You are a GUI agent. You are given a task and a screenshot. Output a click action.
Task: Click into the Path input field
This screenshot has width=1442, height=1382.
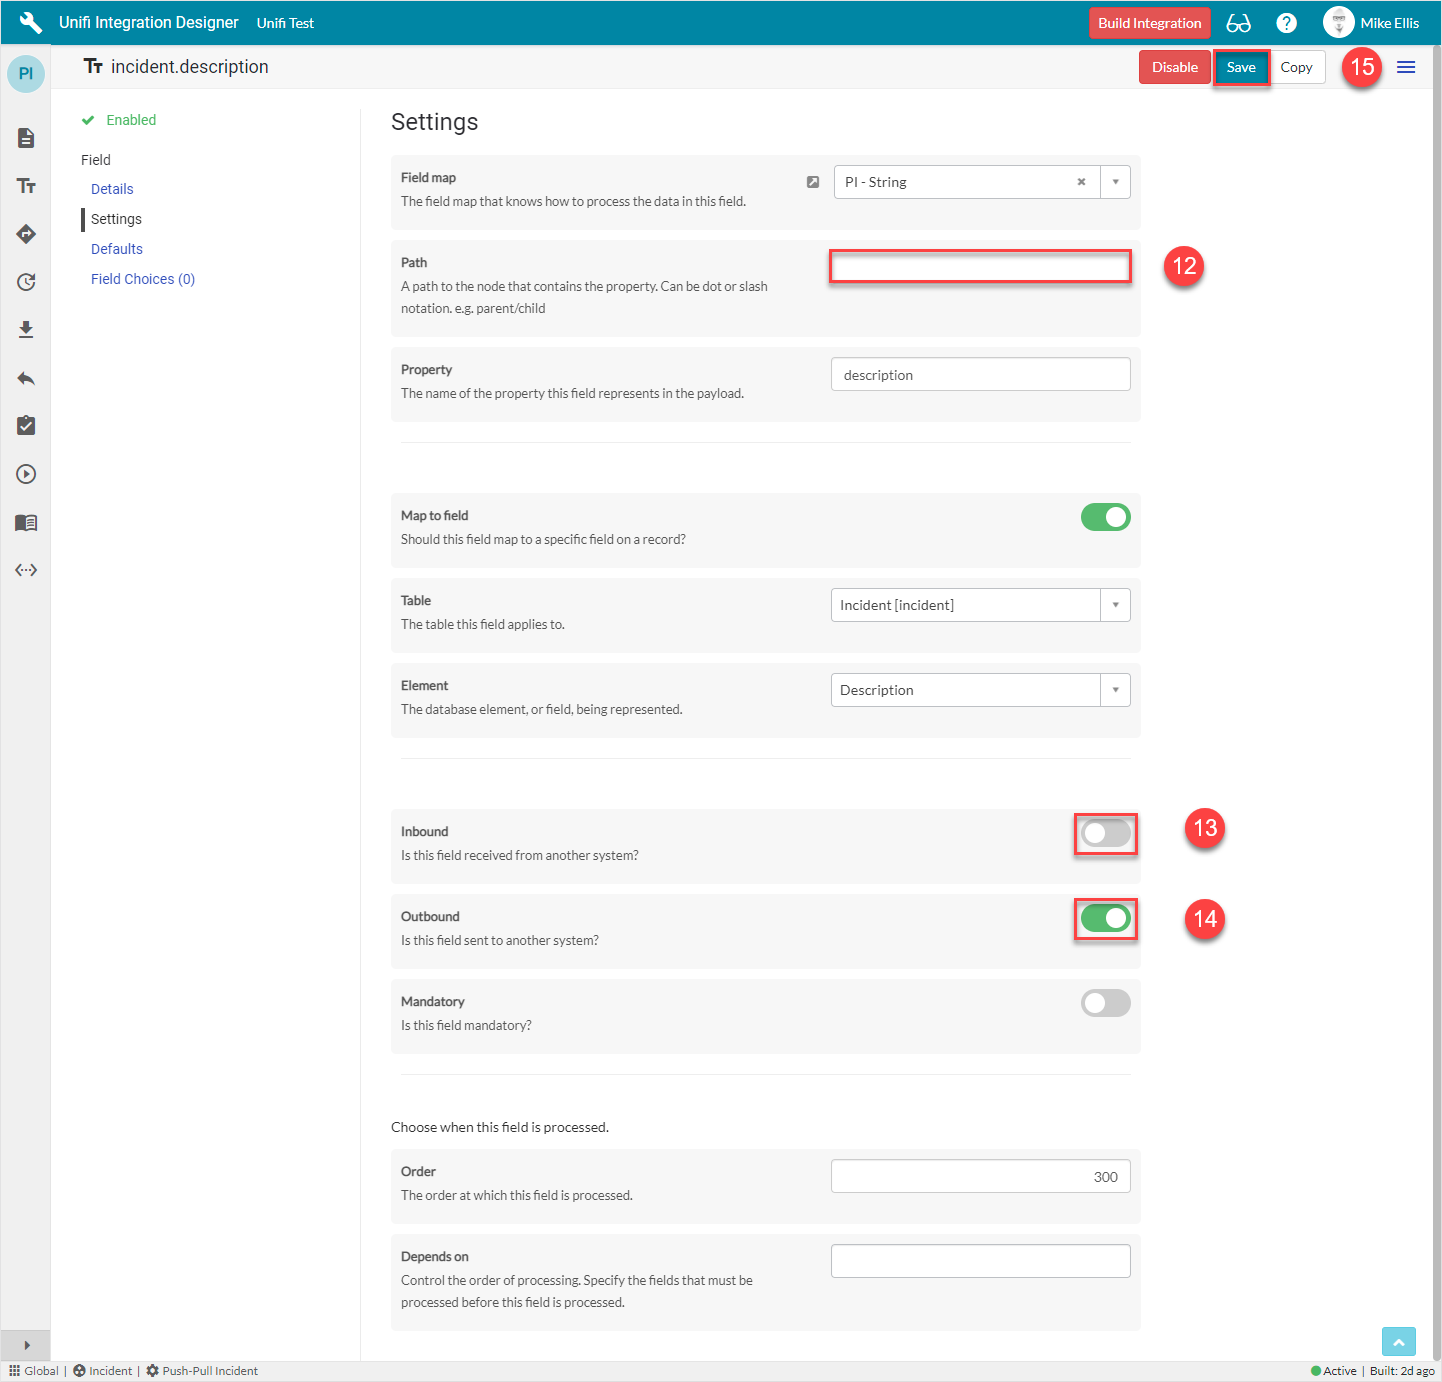[980, 267]
